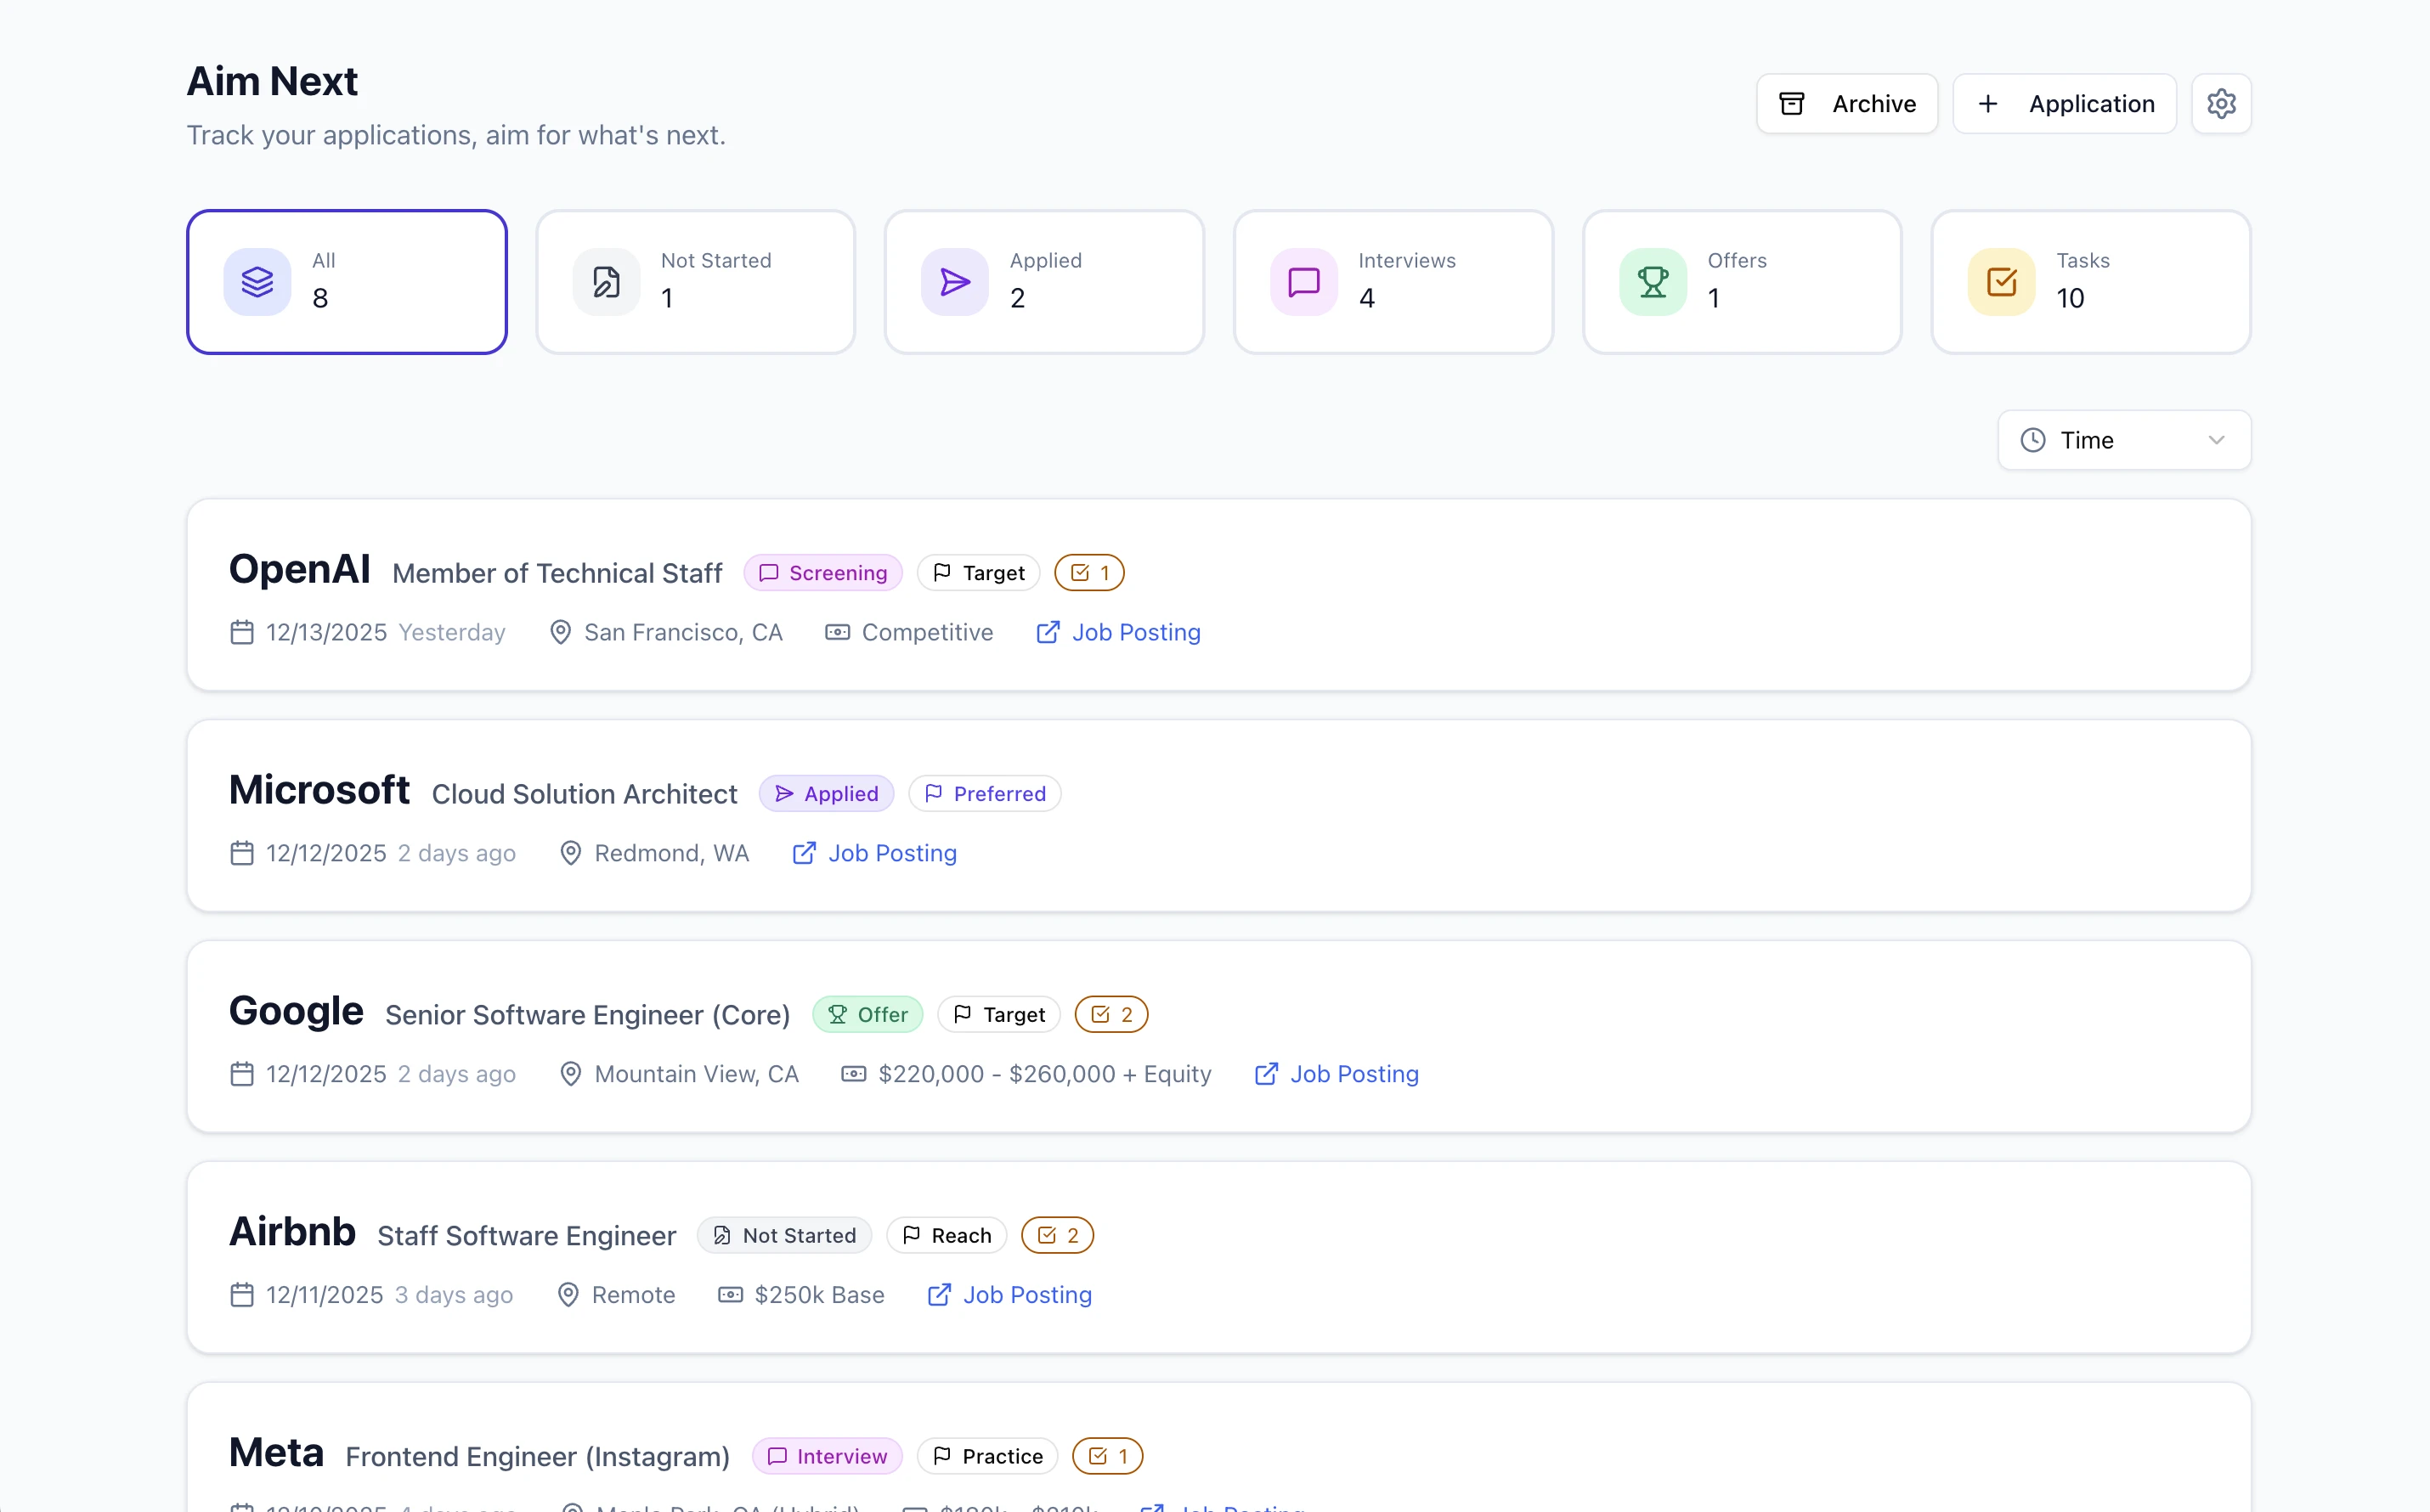
Task: Click the paper-plane icon on the Applied card
Action: [x=955, y=281]
